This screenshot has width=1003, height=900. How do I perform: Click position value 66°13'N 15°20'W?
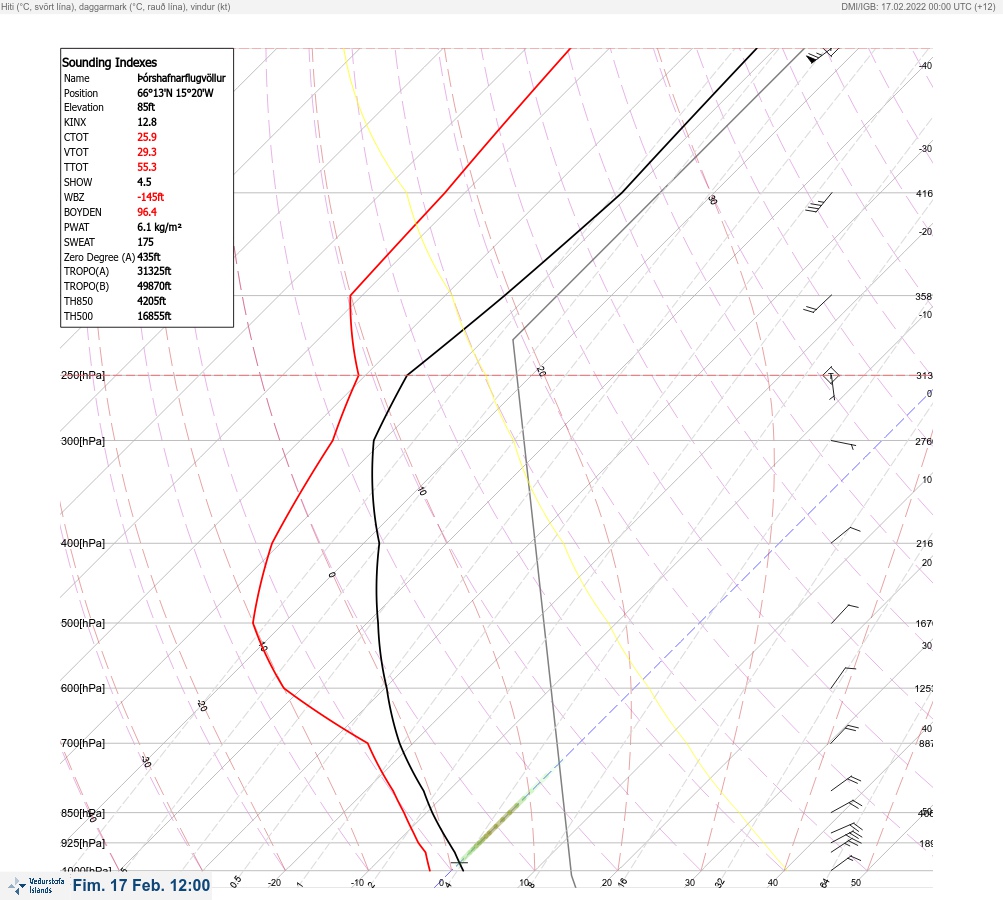click(175, 93)
